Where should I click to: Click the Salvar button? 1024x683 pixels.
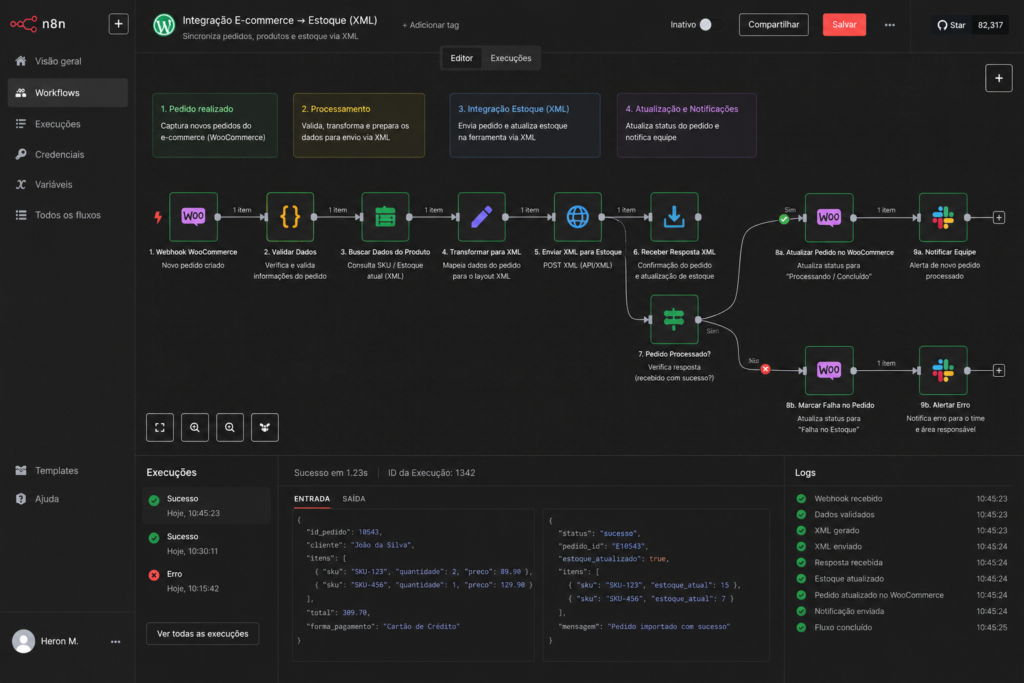click(844, 24)
